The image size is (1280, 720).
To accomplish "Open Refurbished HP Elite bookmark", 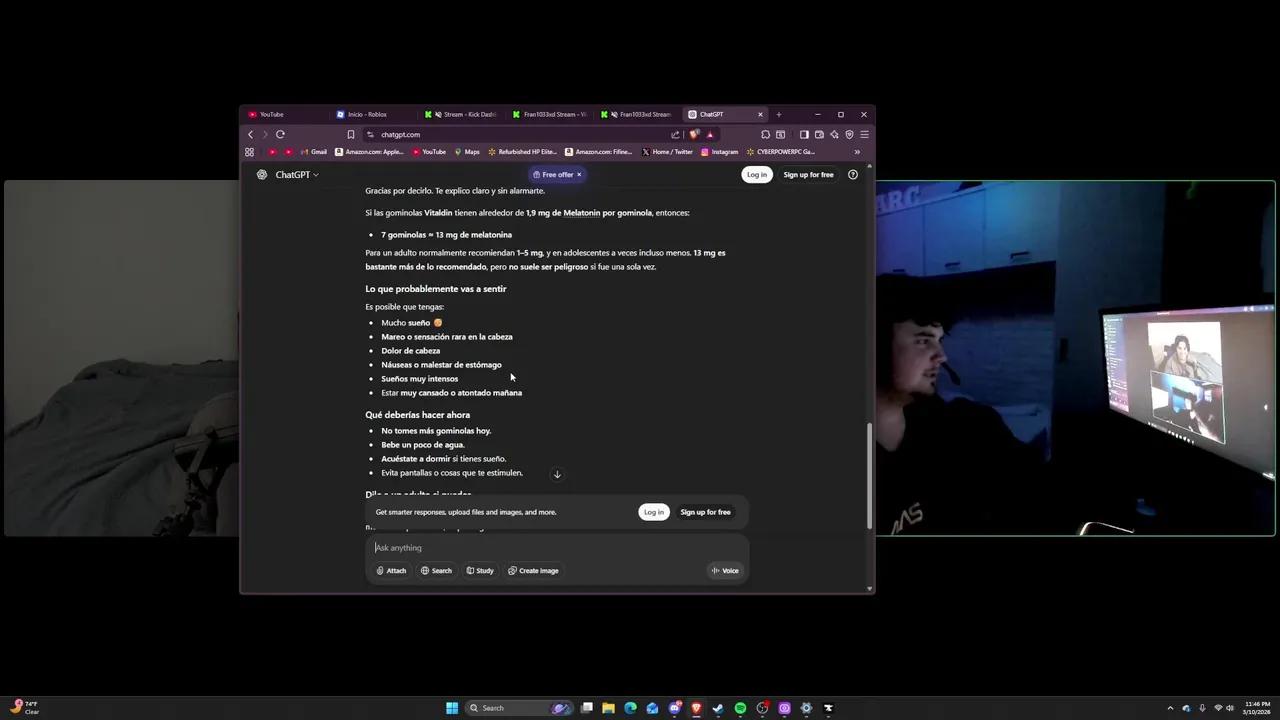I will [x=522, y=152].
